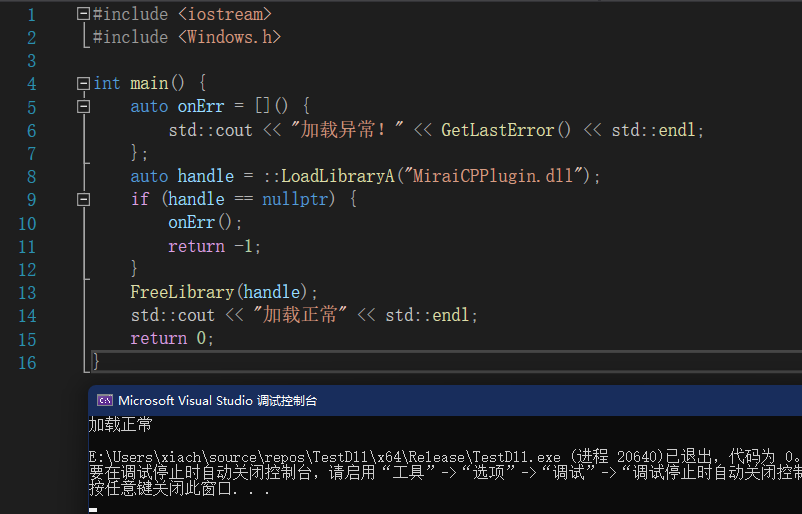The image size is (802, 514).
Task: Click std::endl at end of line 6
Action: click(x=653, y=130)
